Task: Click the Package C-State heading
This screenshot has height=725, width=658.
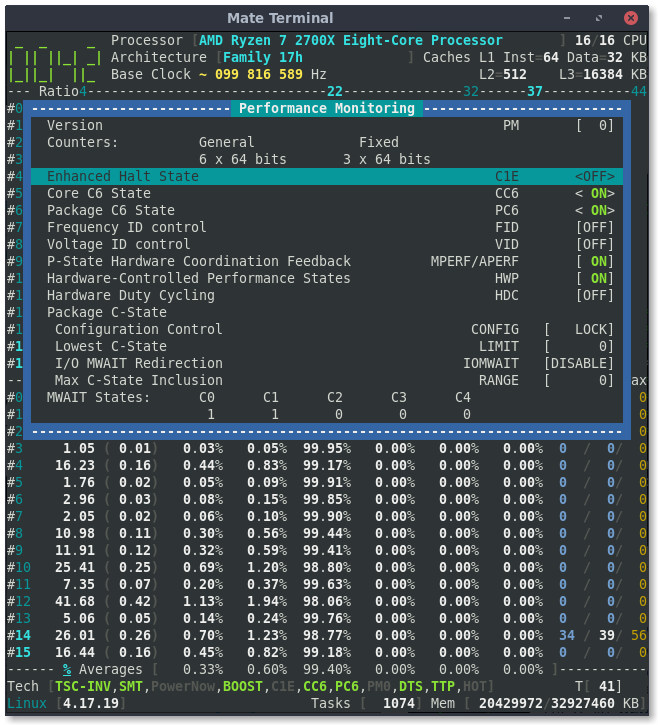Action: (107, 312)
